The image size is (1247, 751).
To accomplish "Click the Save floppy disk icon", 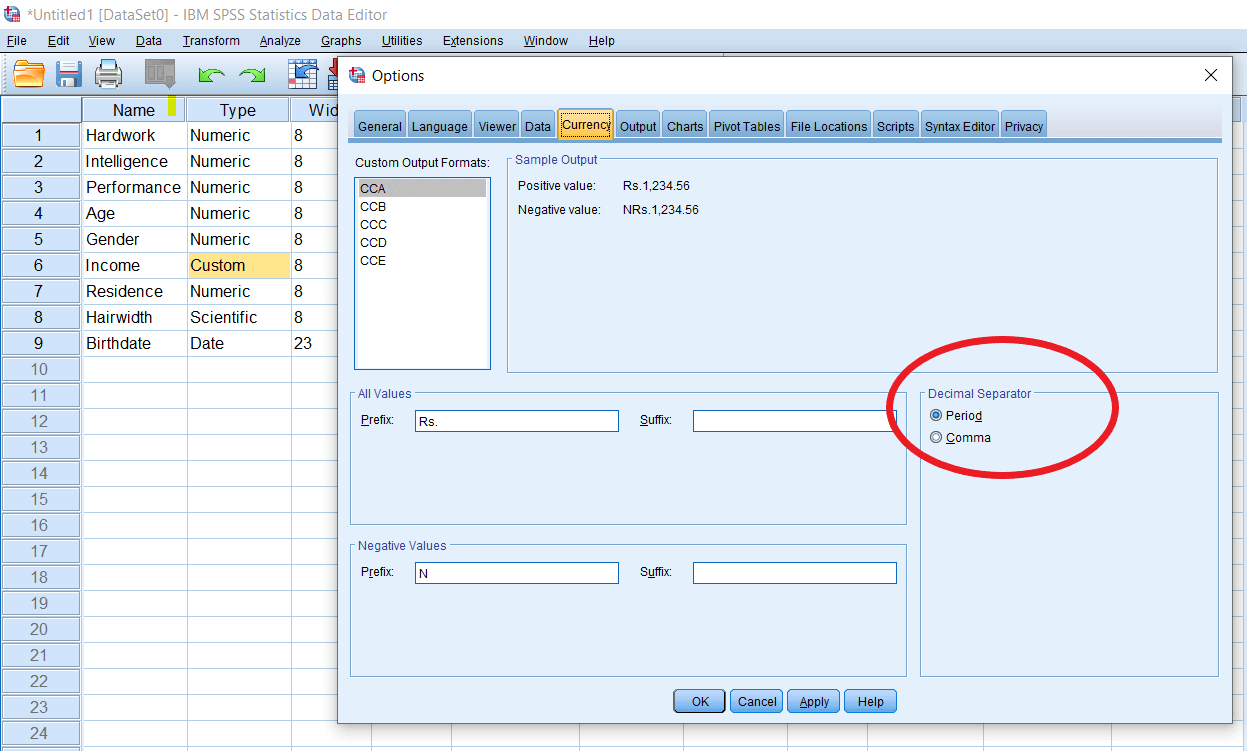I will [68, 75].
